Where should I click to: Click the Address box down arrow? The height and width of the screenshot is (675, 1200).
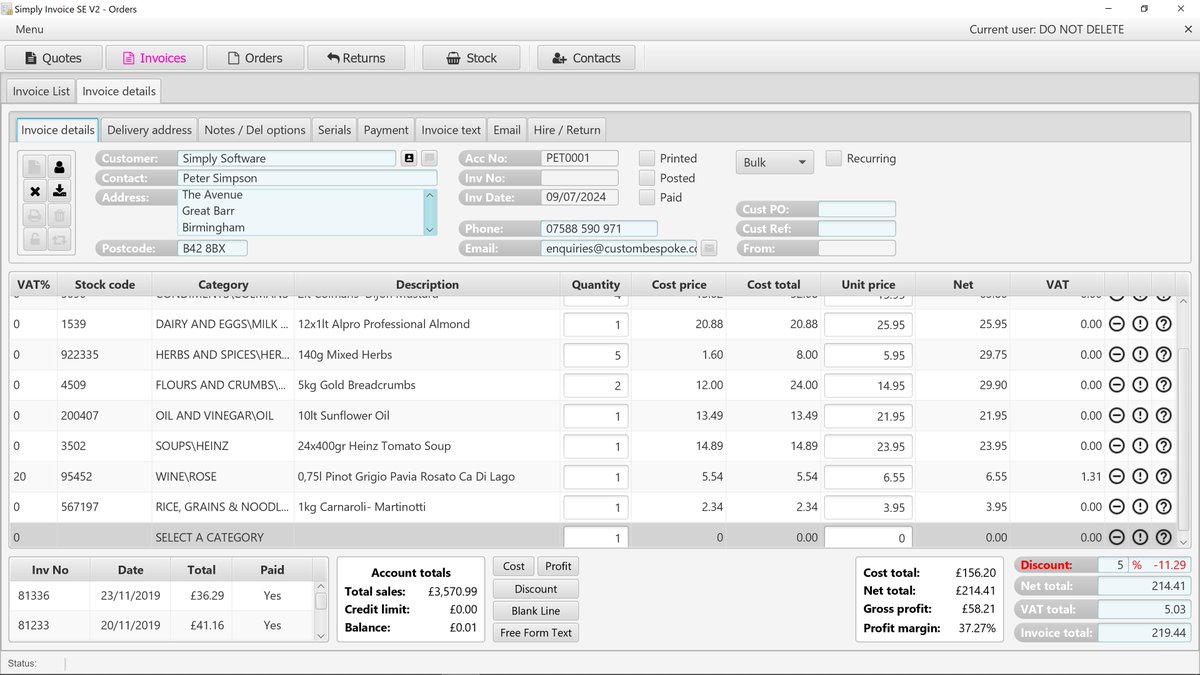tap(430, 229)
